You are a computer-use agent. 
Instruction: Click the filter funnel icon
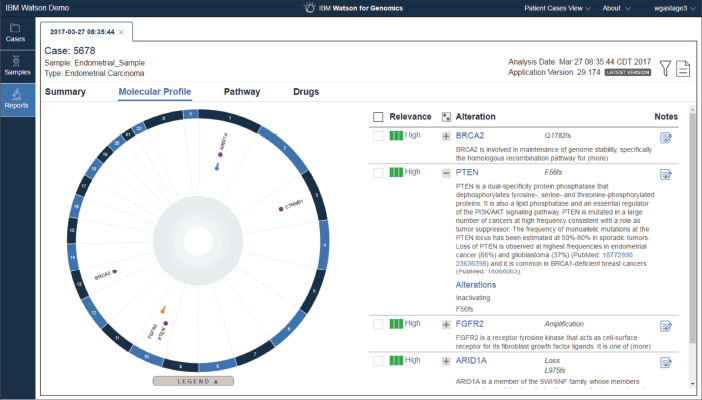pos(665,68)
